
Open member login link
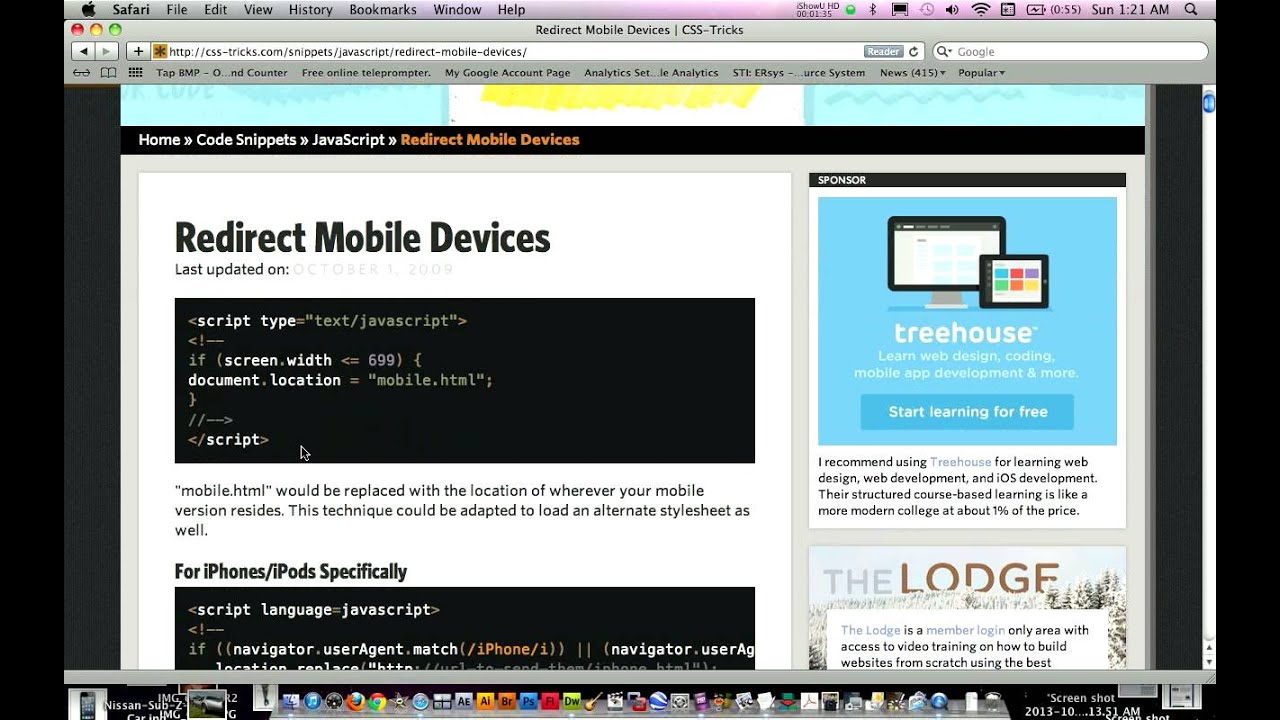click(965, 630)
